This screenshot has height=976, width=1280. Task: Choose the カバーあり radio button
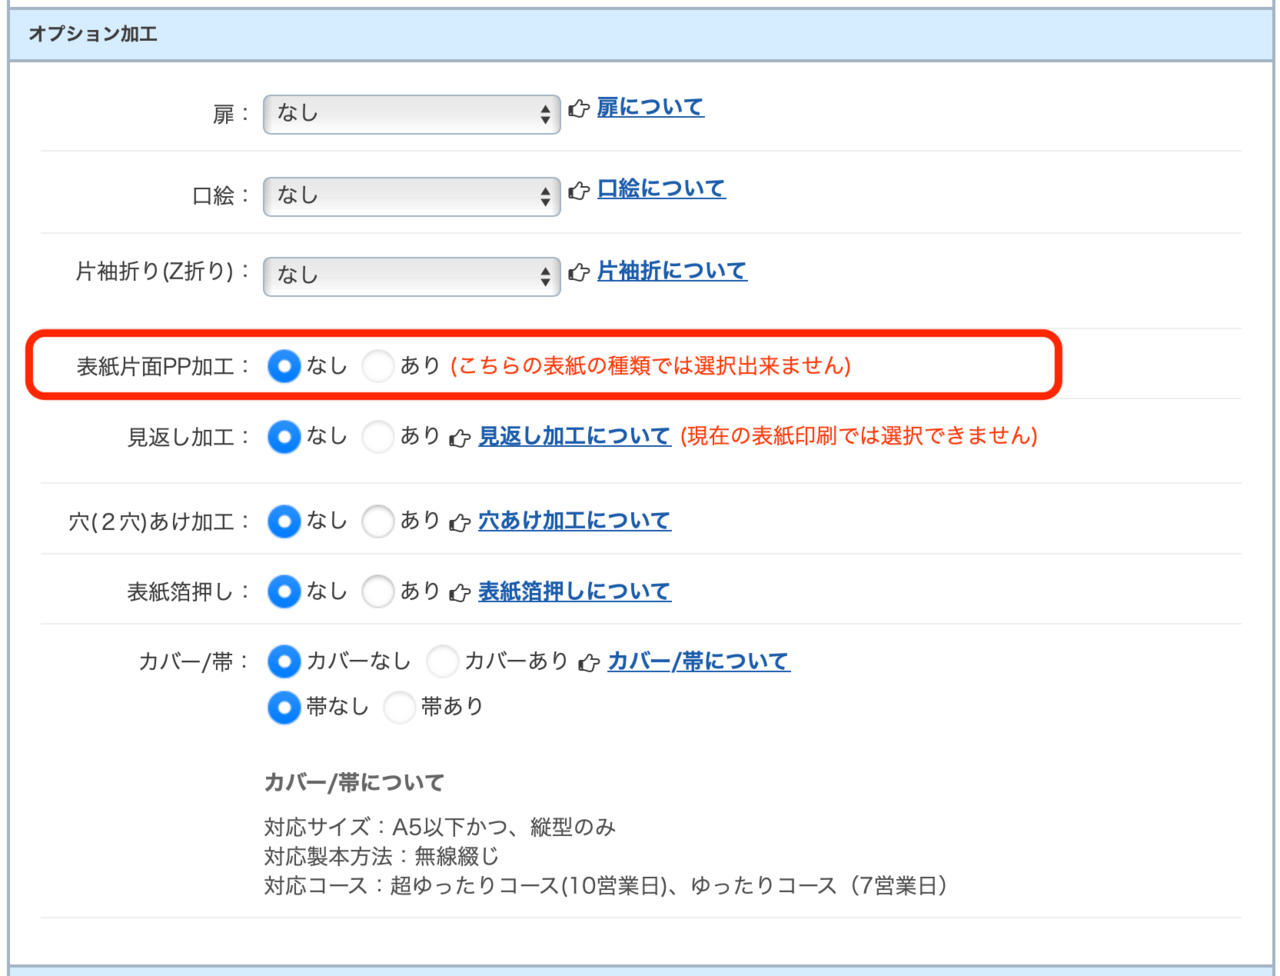(x=441, y=661)
